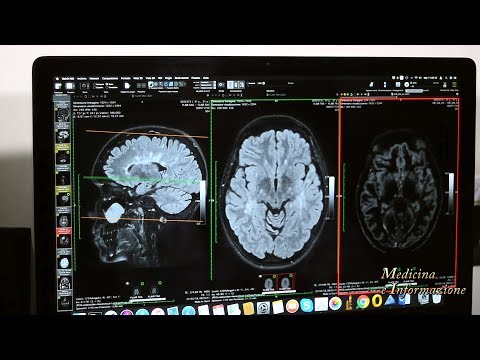Viewport: 480px width, 360px height.
Task: Select the red-highlighted series thumbnail in sidebar
Action: (63, 237)
